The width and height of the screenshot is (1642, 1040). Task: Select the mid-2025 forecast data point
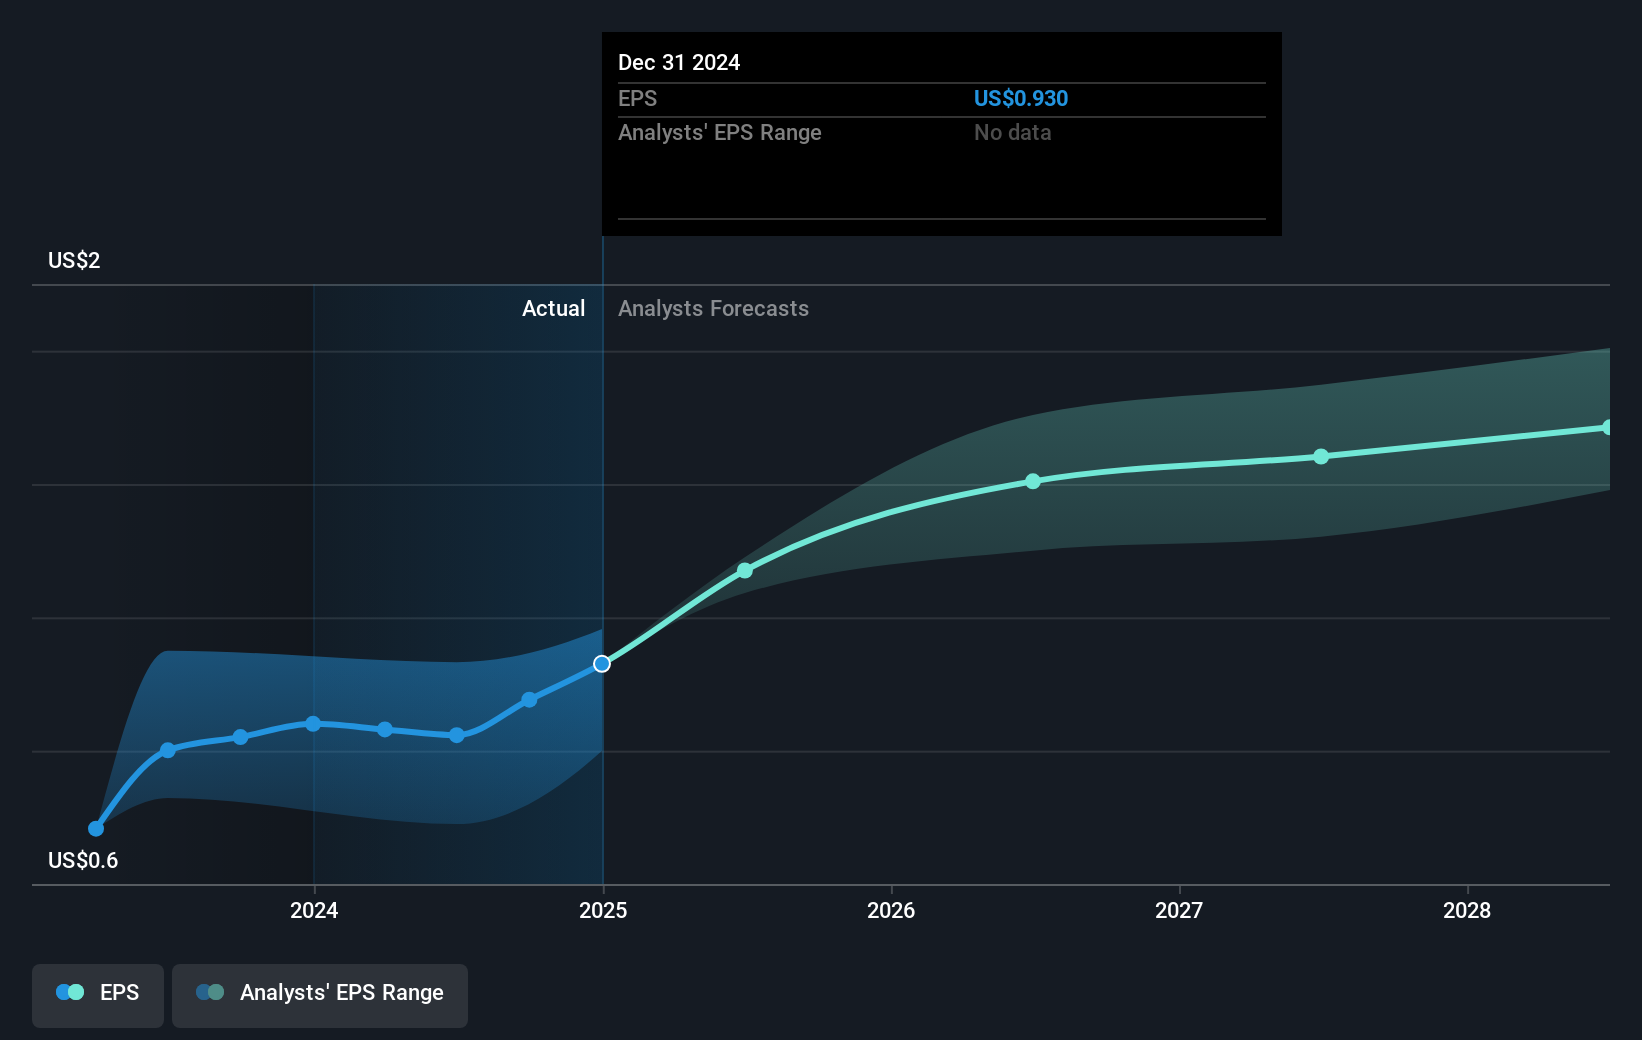[x=745, y=570]
